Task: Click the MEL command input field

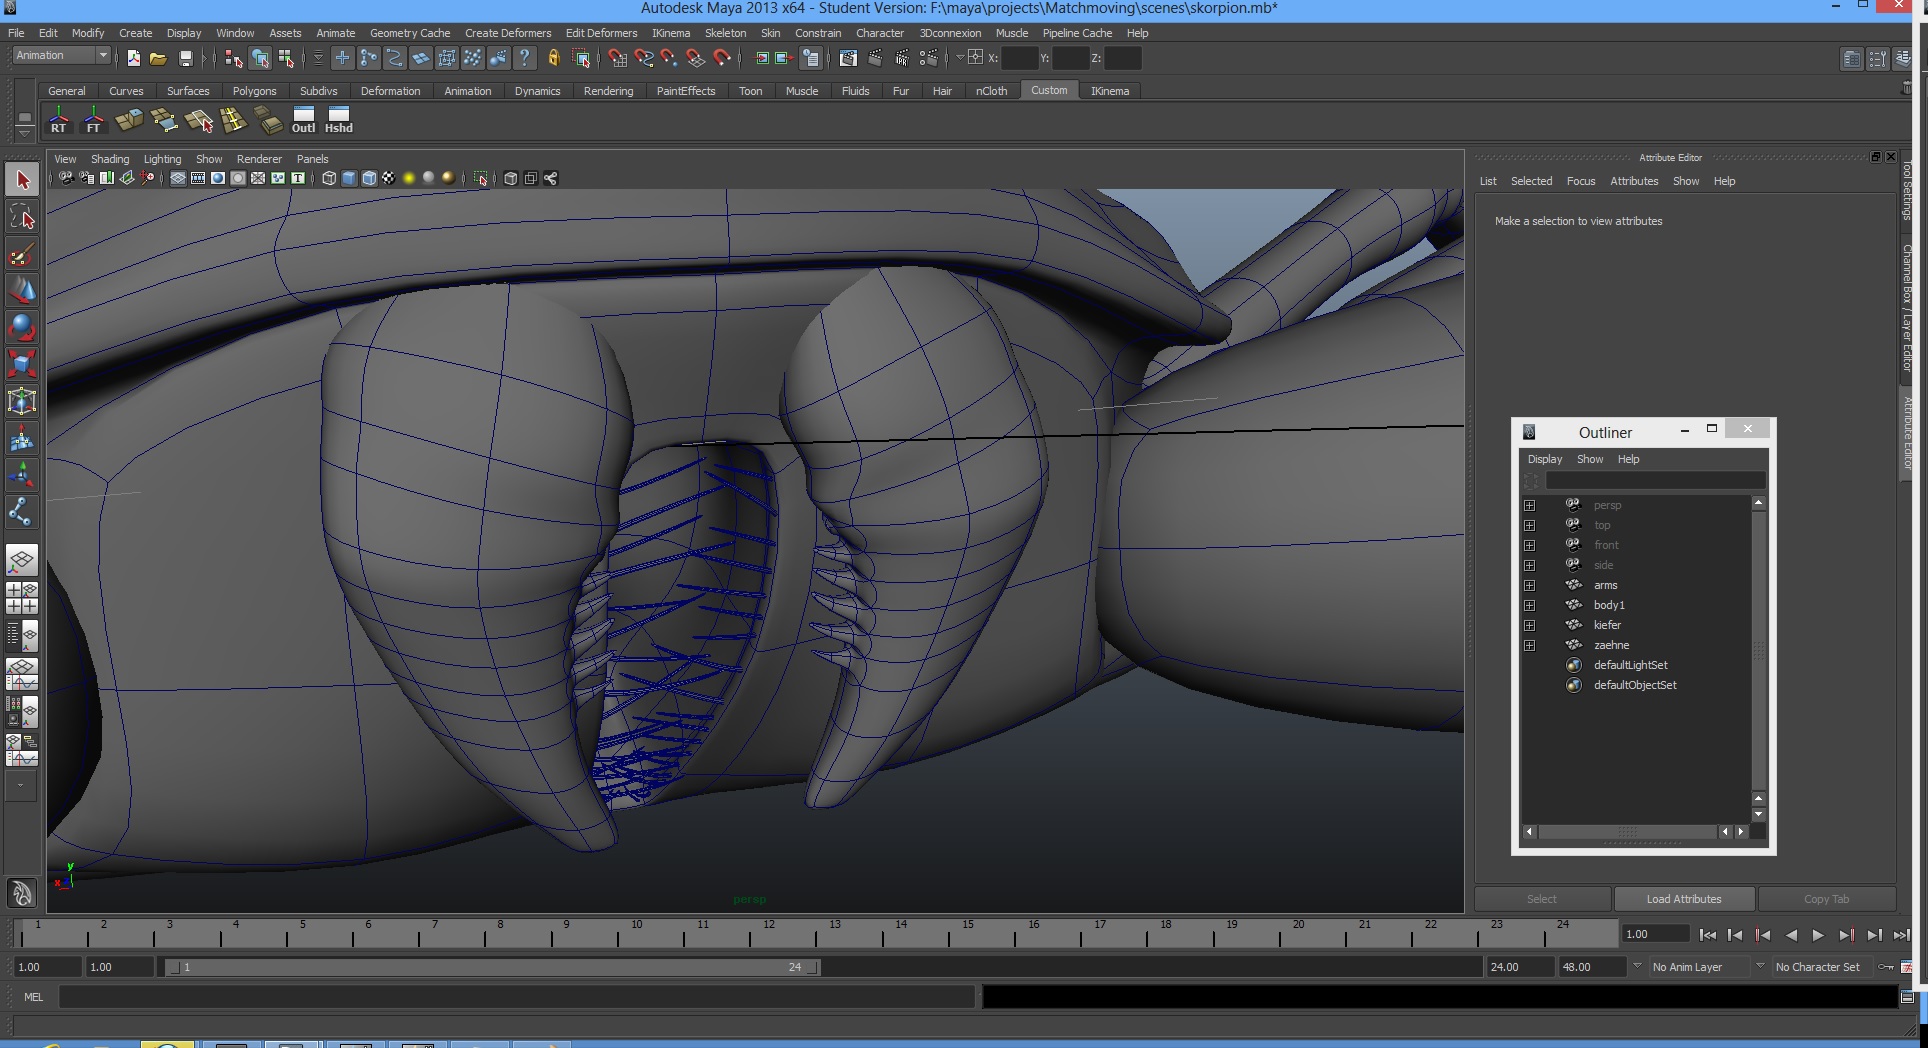Action: (x=516, y=997)
